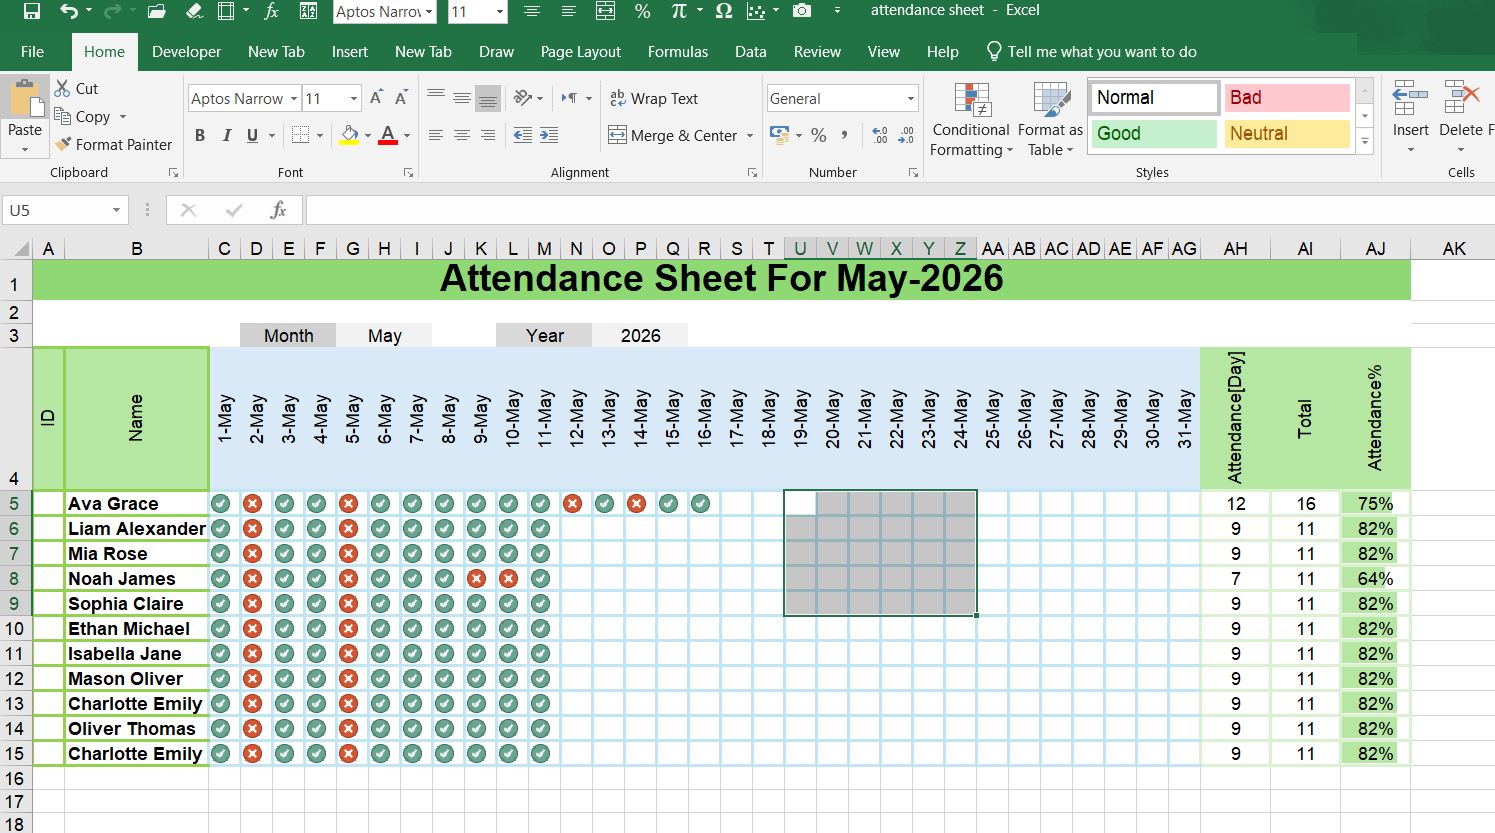The image size is (1495, 833).
Task: Click the Decrease Font Size icon
Action: point(401,98)
